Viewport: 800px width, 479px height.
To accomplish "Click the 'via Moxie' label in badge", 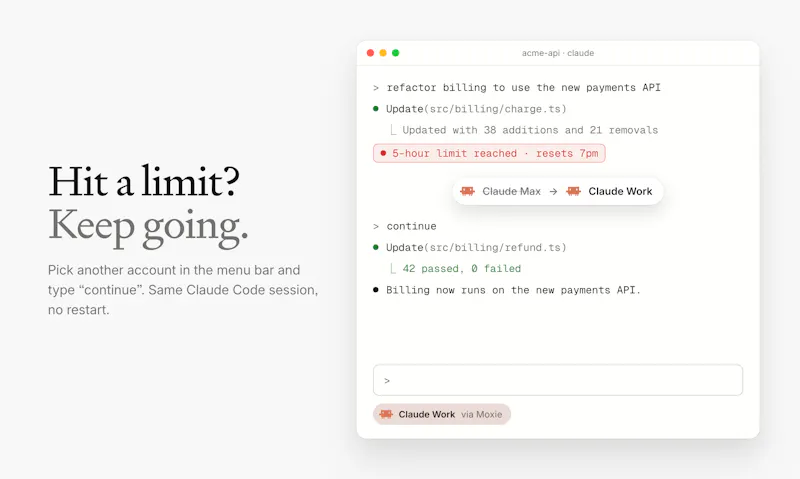I will click(x=482, y=414).
